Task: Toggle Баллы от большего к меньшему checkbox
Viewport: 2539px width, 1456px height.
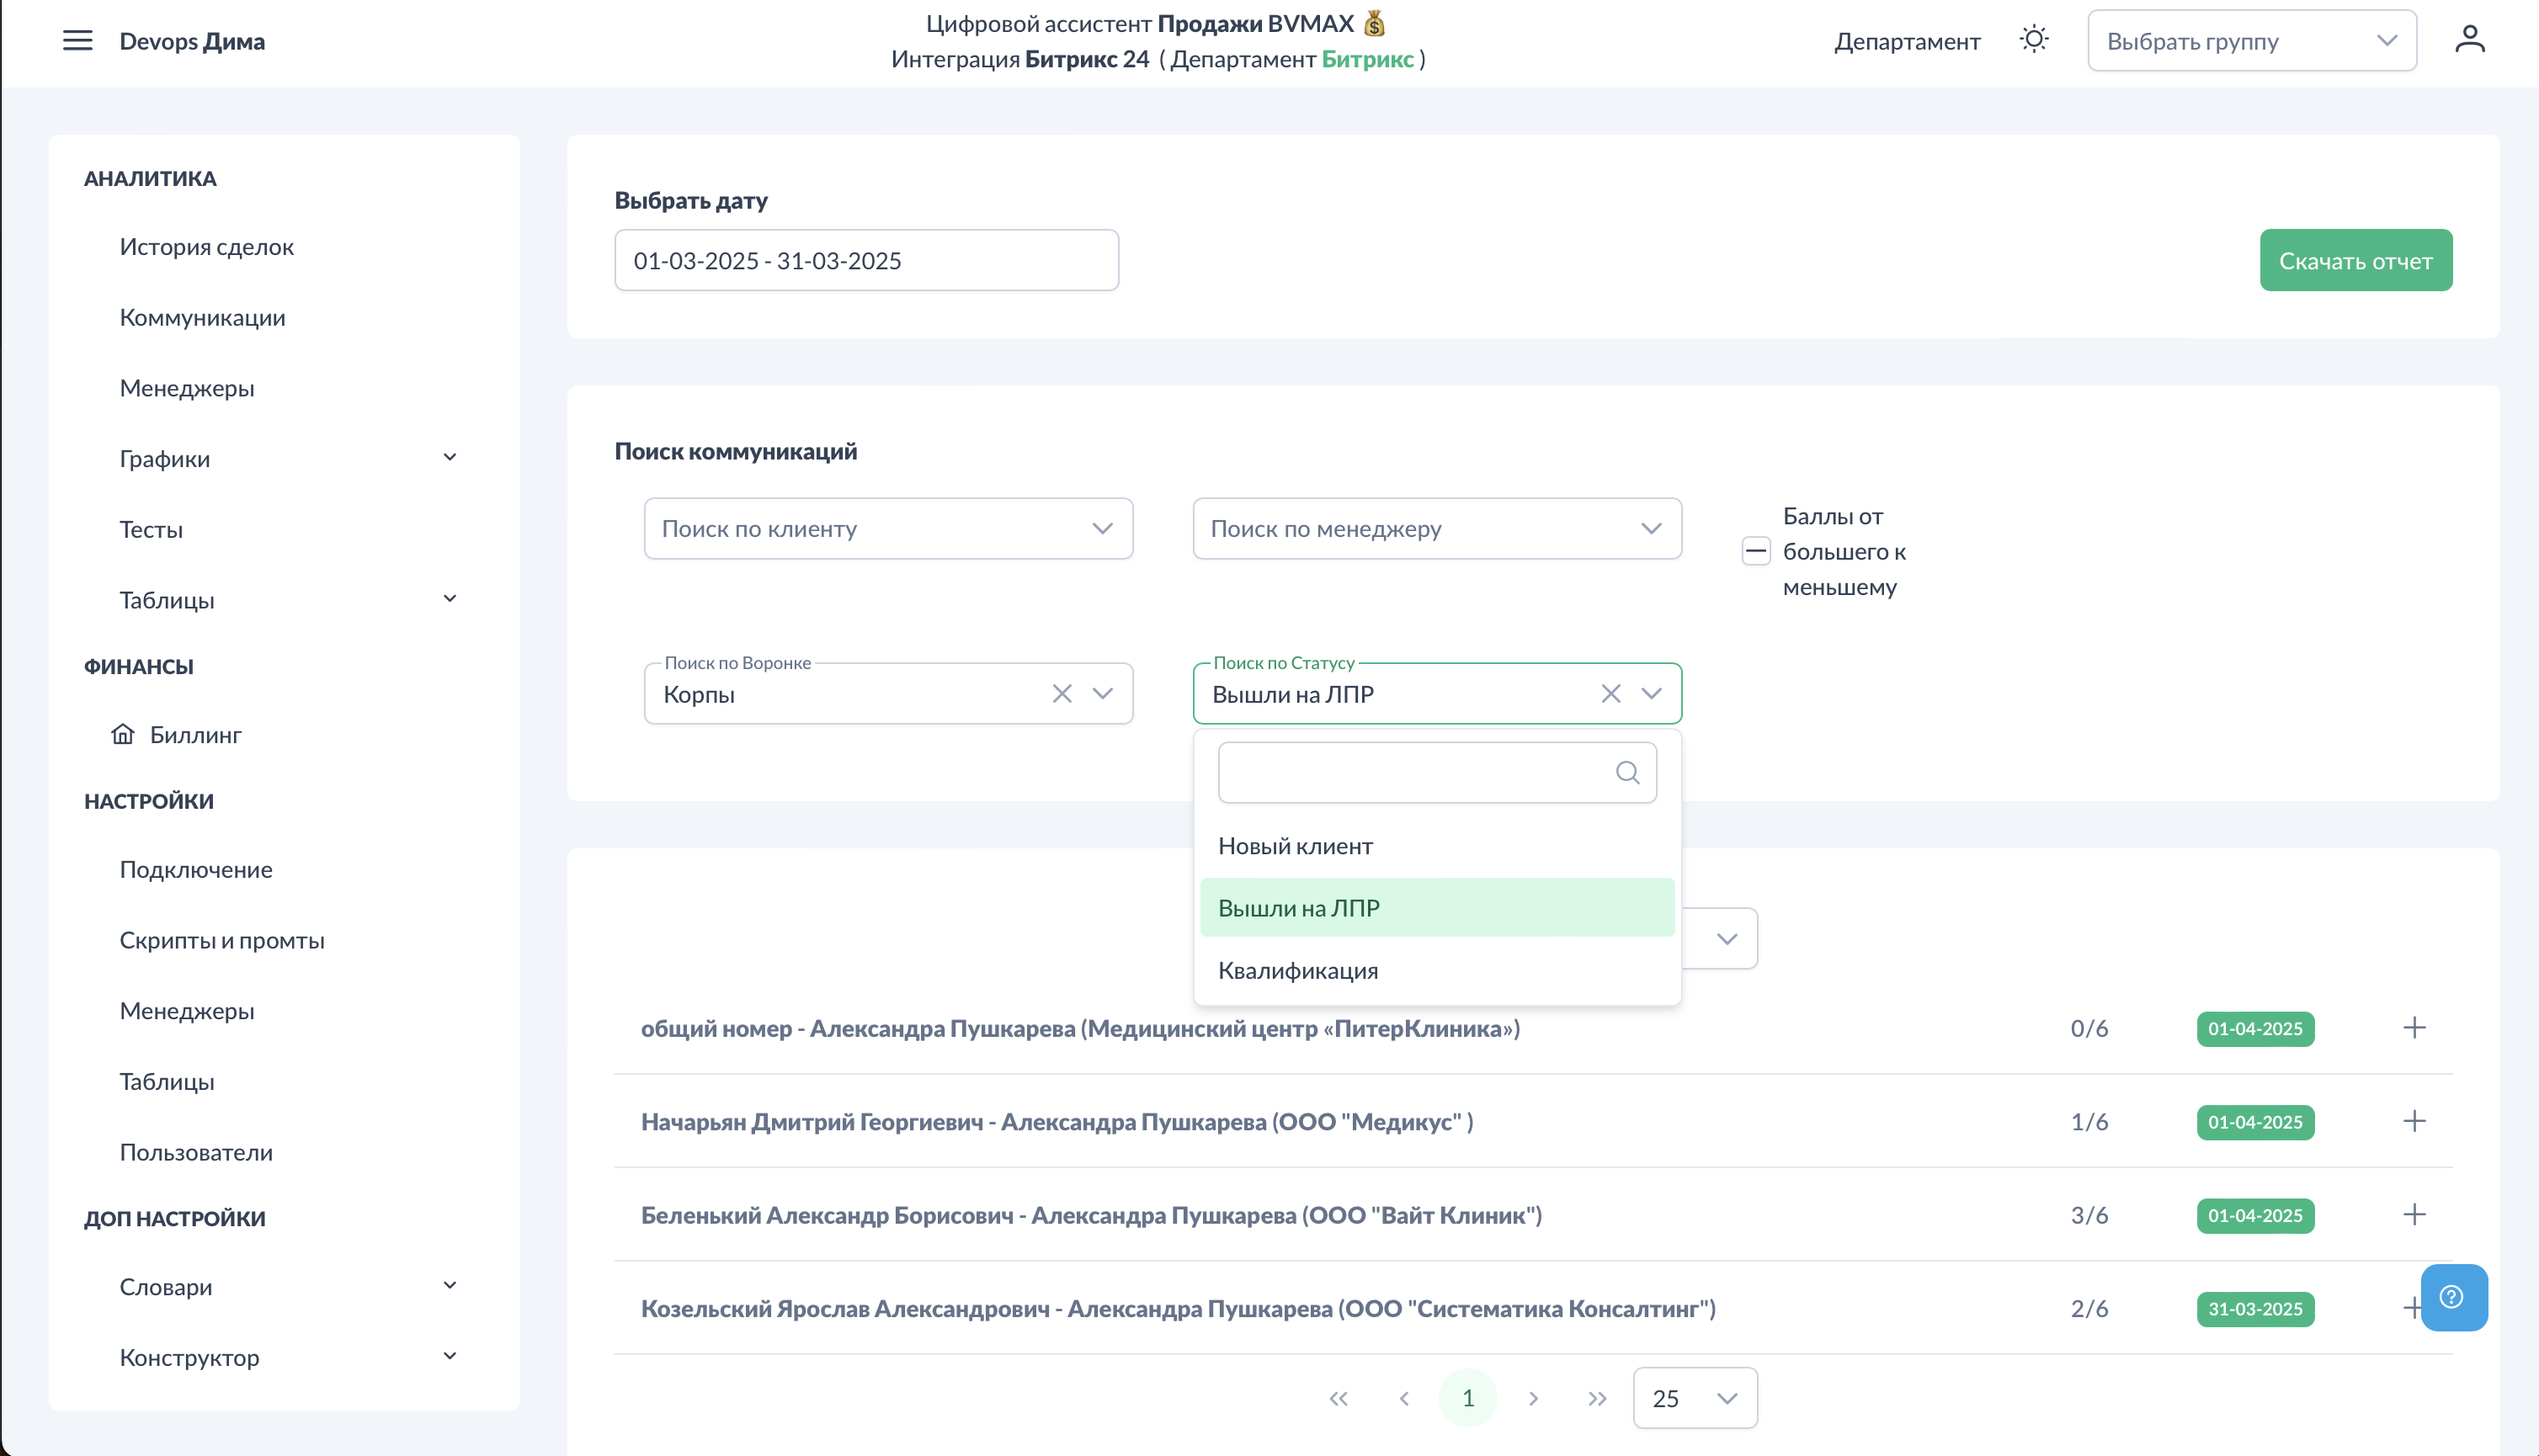Action: click(1756, 551)
